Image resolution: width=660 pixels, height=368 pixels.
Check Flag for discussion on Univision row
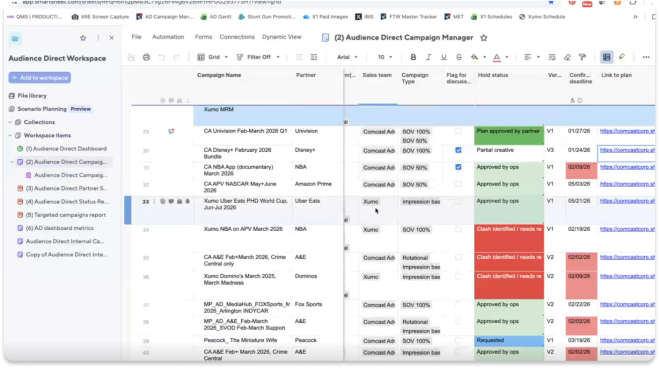tap(458, 131)
